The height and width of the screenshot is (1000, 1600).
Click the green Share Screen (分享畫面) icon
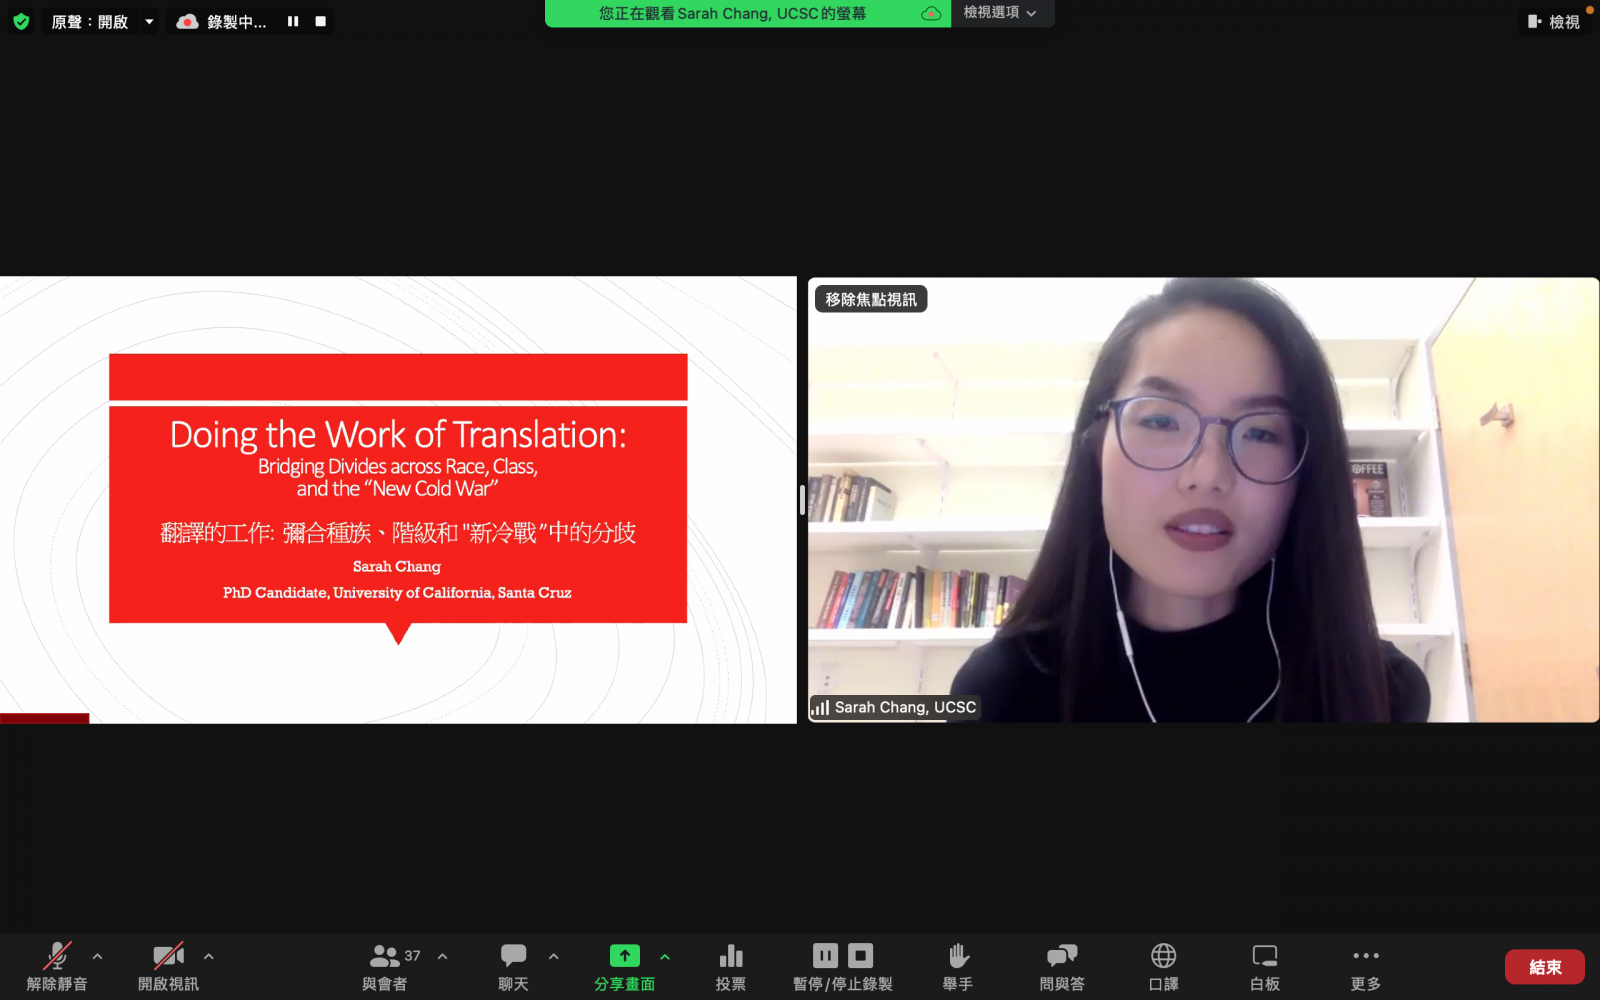coord(624,957)
